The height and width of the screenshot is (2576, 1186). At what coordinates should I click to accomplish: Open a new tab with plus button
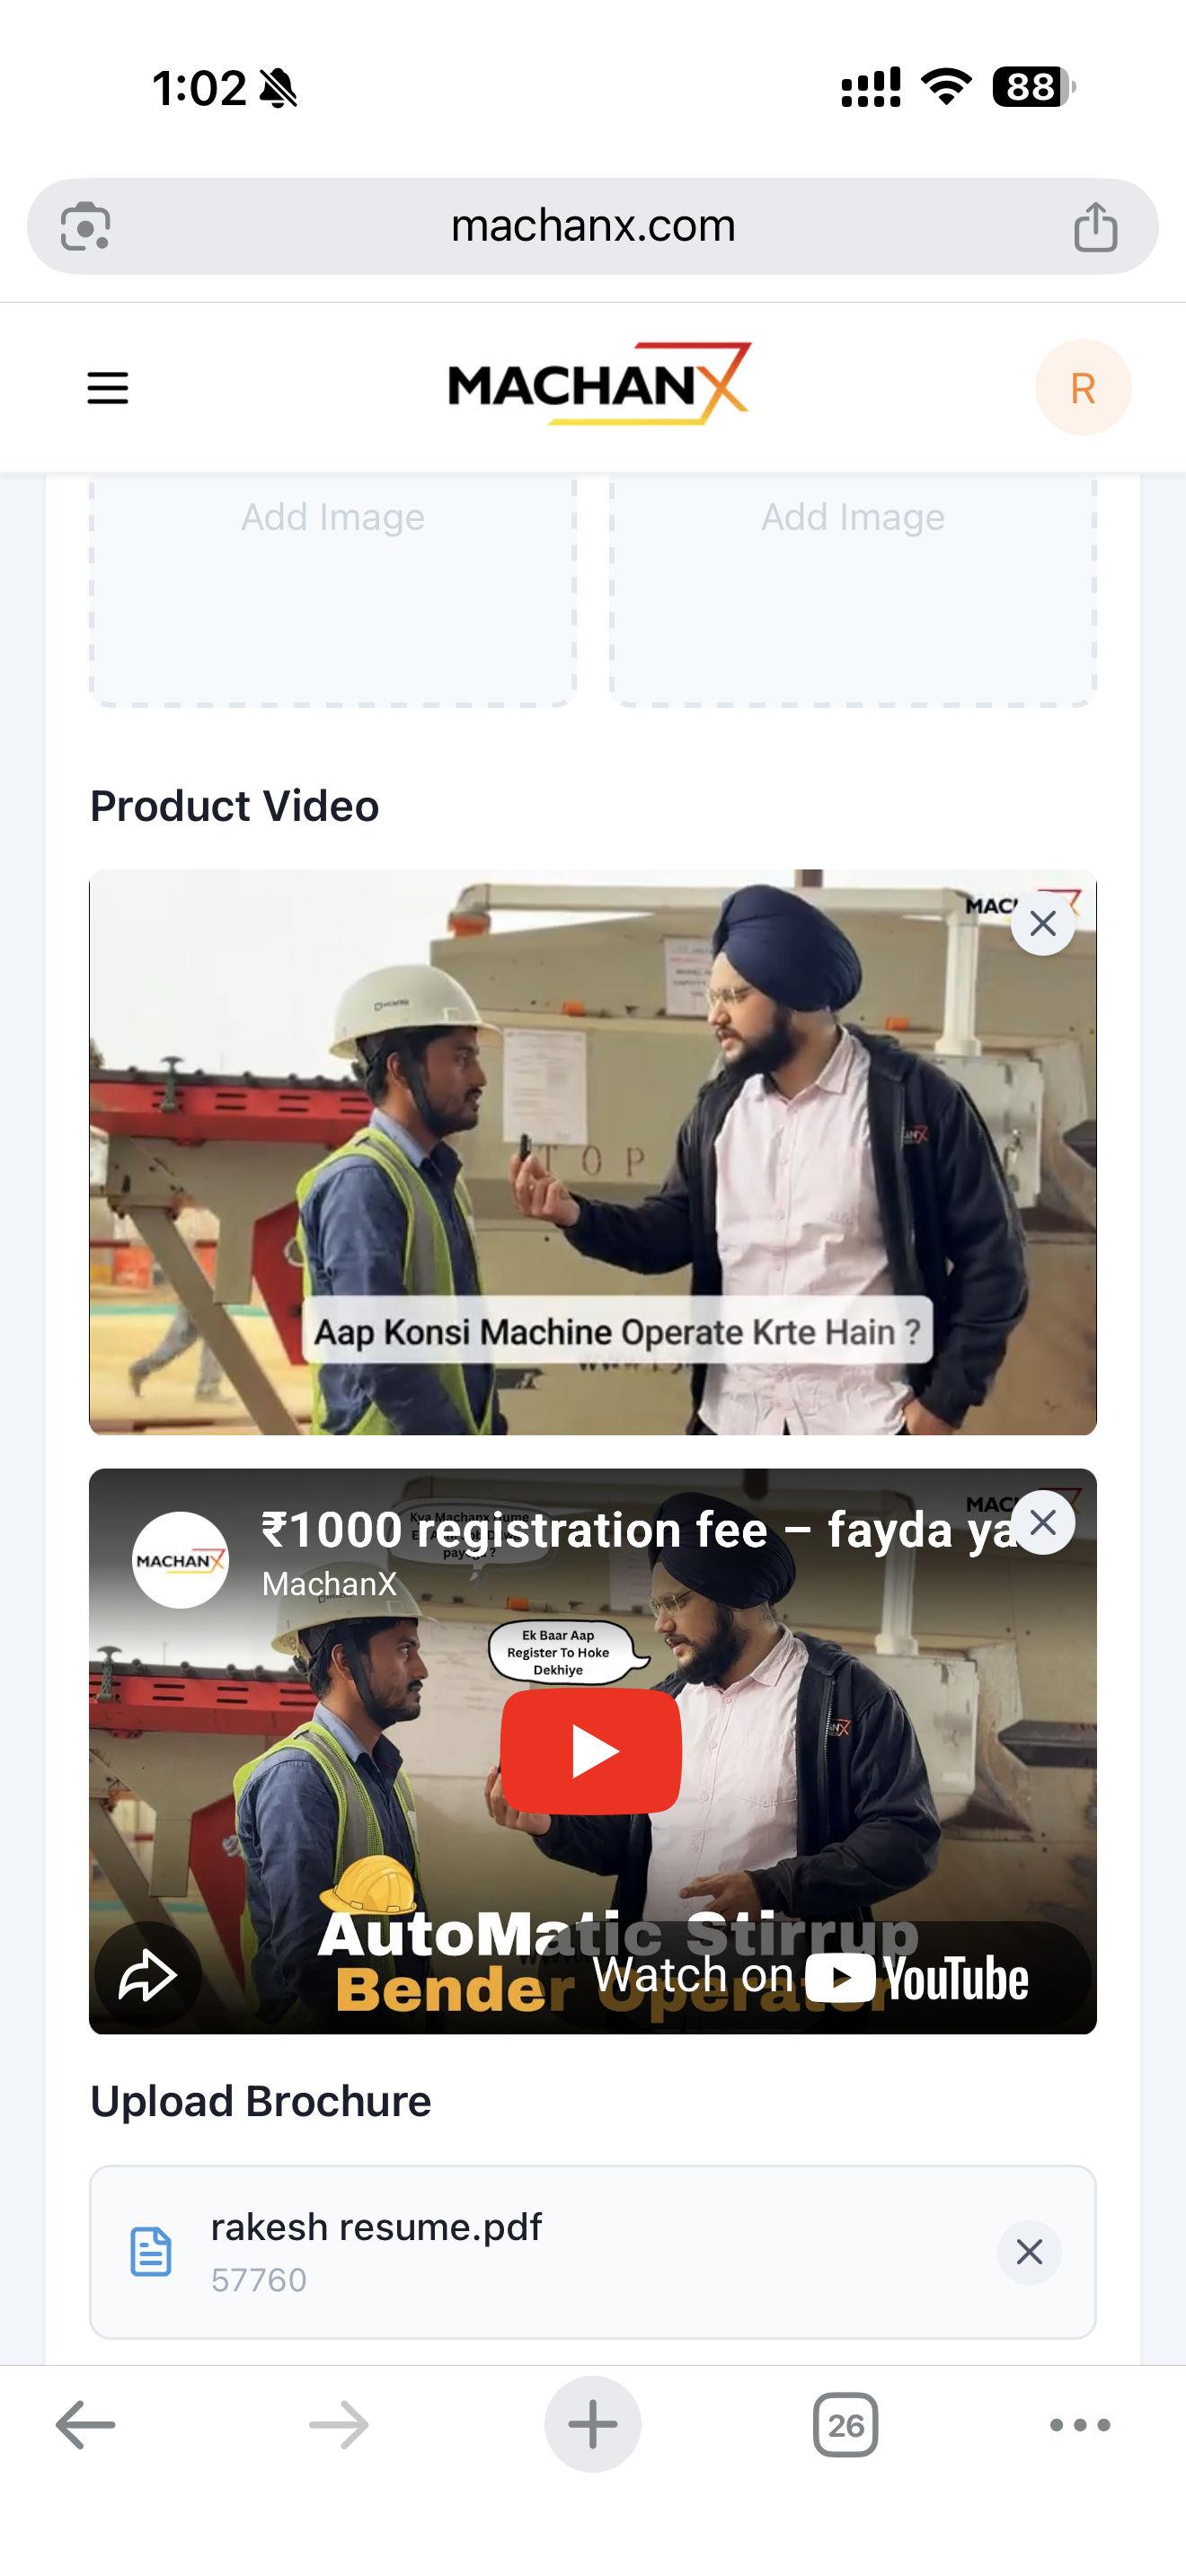click(x=592, y=2424)
